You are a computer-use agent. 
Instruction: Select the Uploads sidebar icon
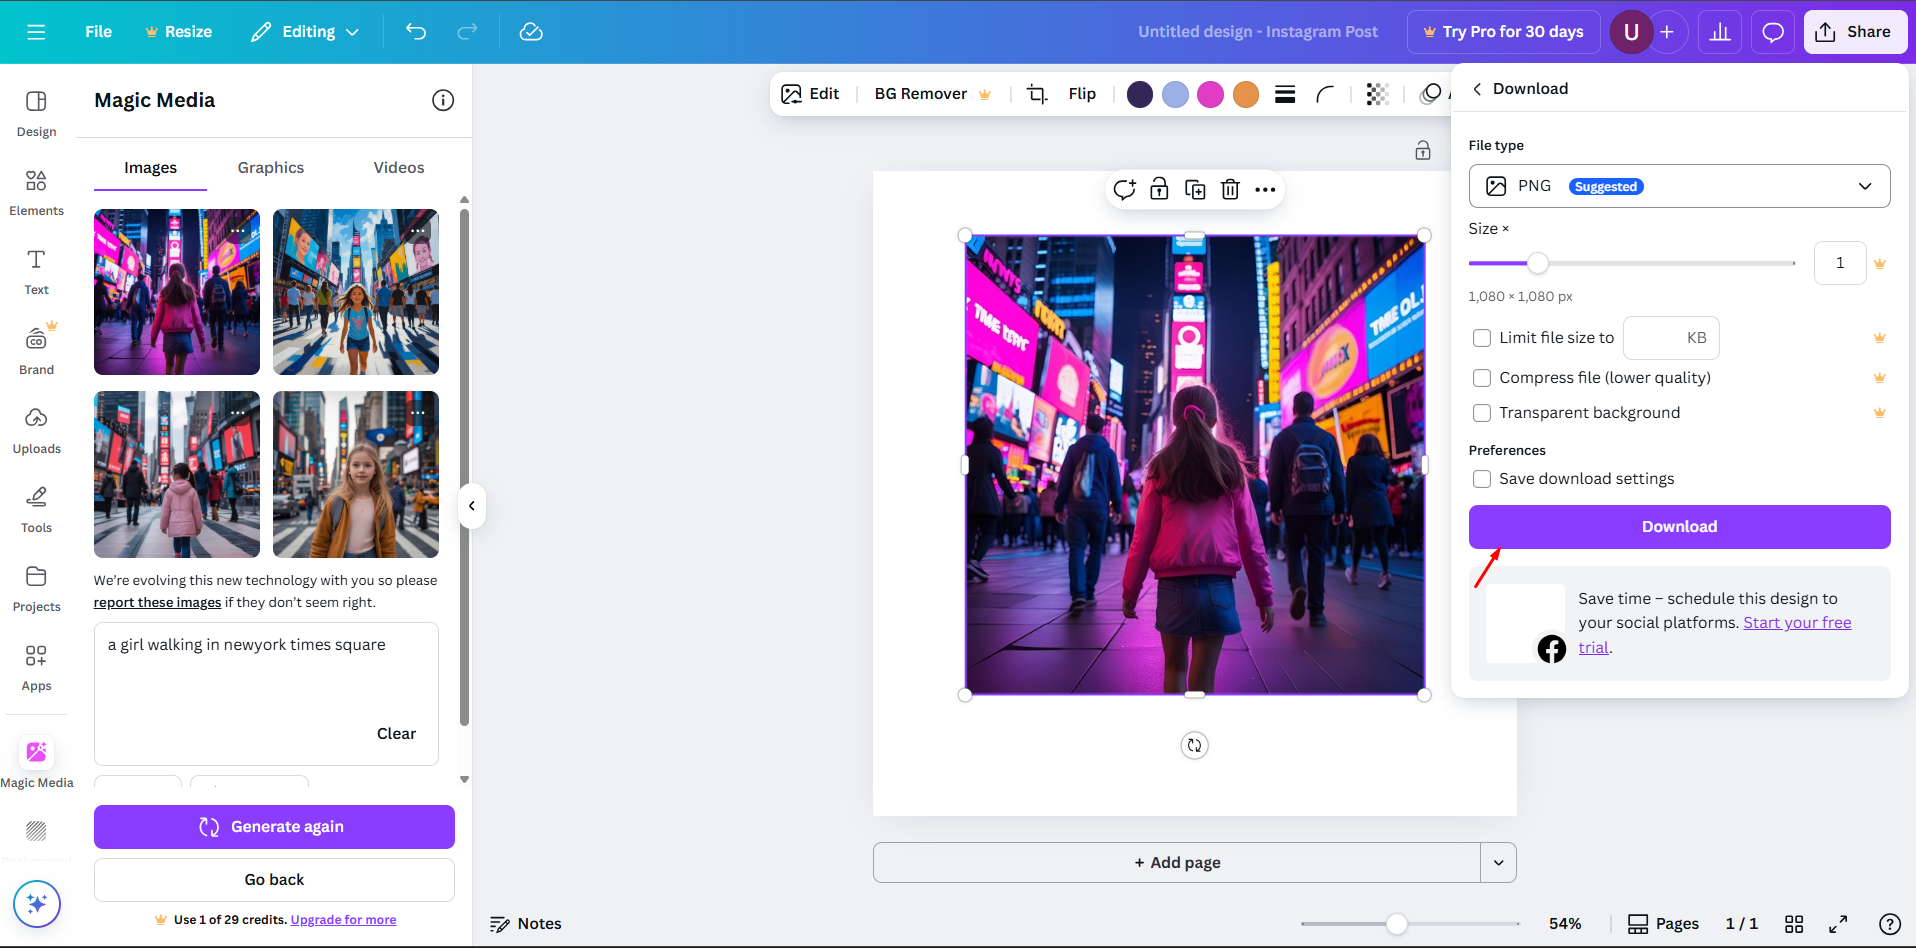pos(36,430)
